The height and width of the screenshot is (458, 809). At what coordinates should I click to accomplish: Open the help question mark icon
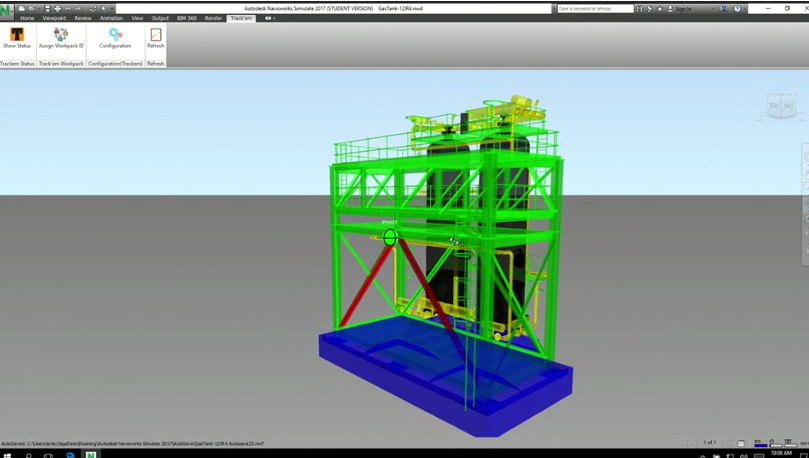(x=738, y=8)
